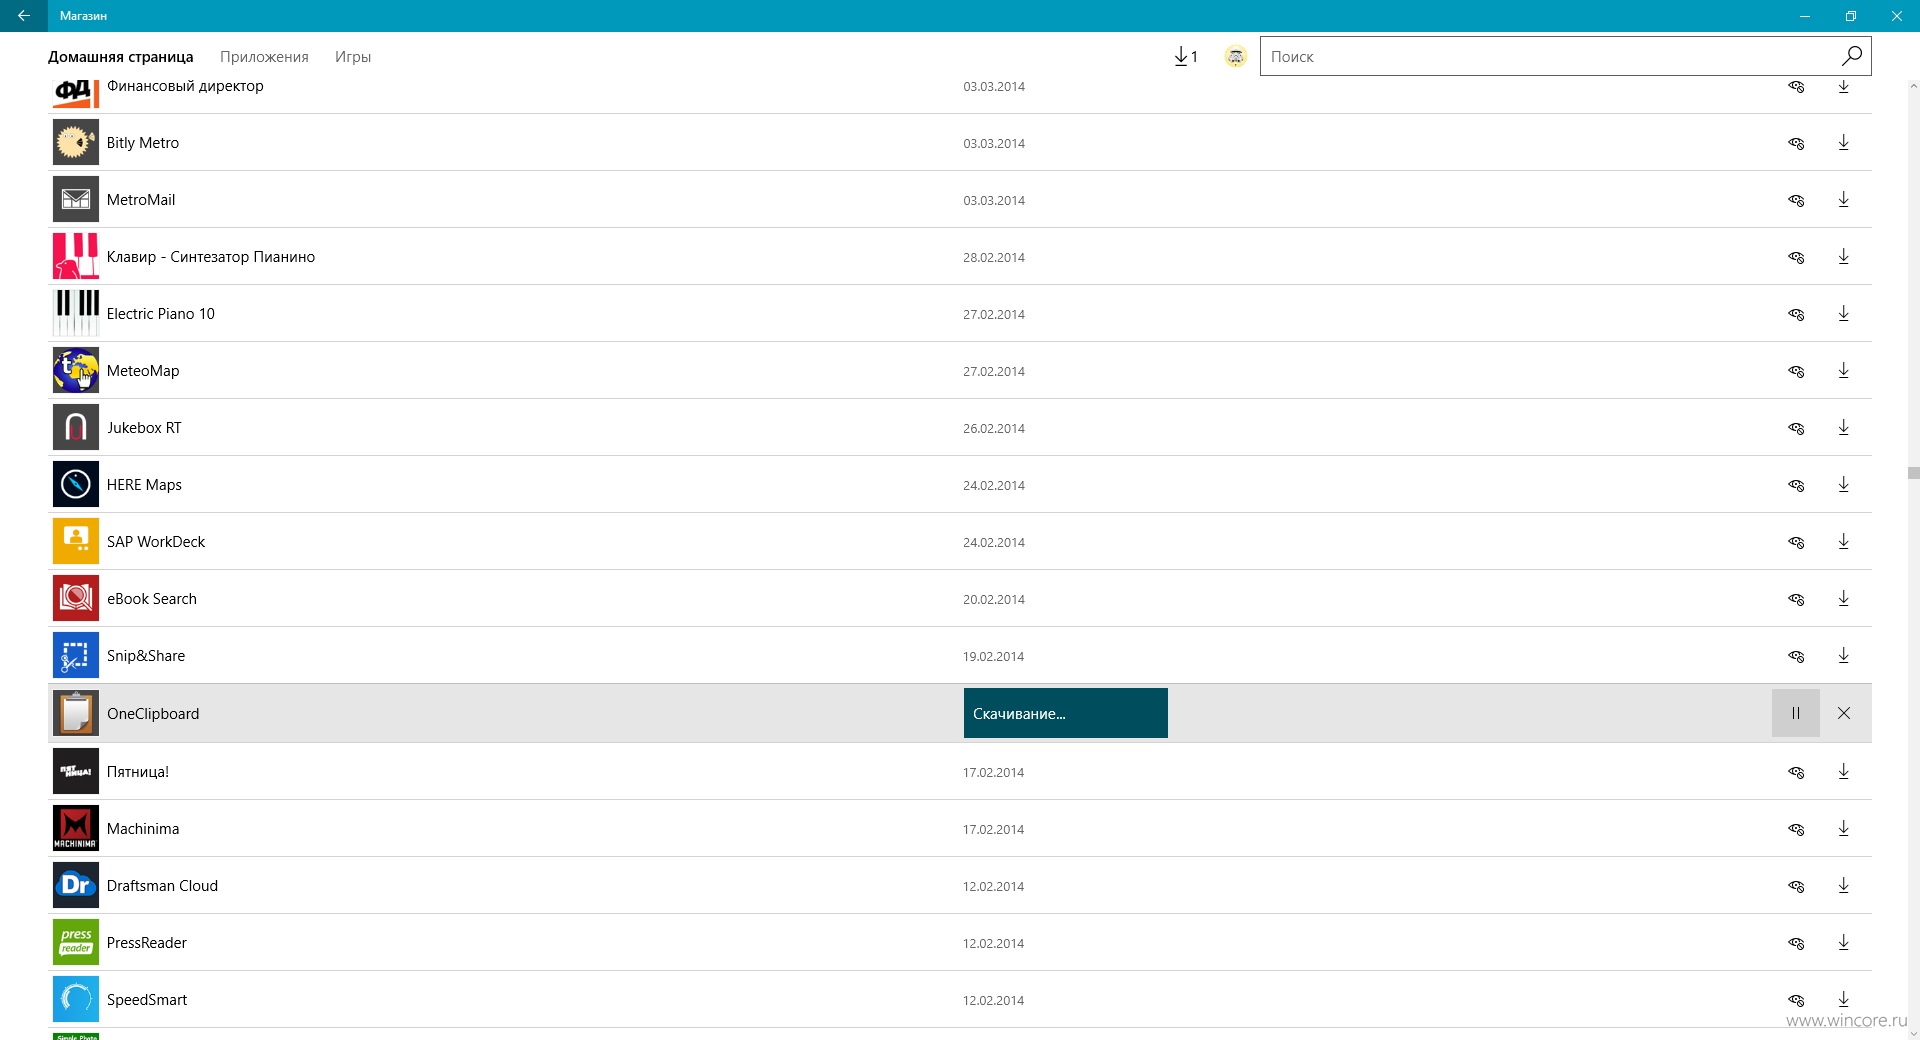Download Electric Piano 10 app

(x=1843, y=314)
